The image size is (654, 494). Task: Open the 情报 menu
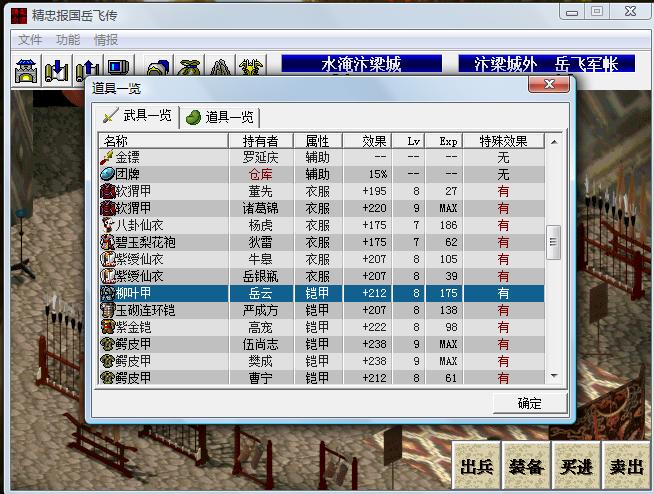tap(106, 40)
